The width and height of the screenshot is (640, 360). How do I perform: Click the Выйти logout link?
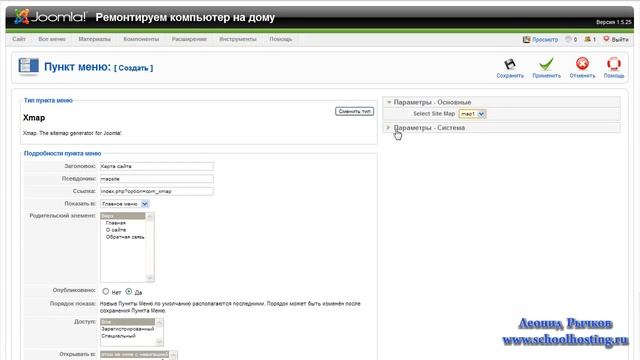(x=620, y=40)
